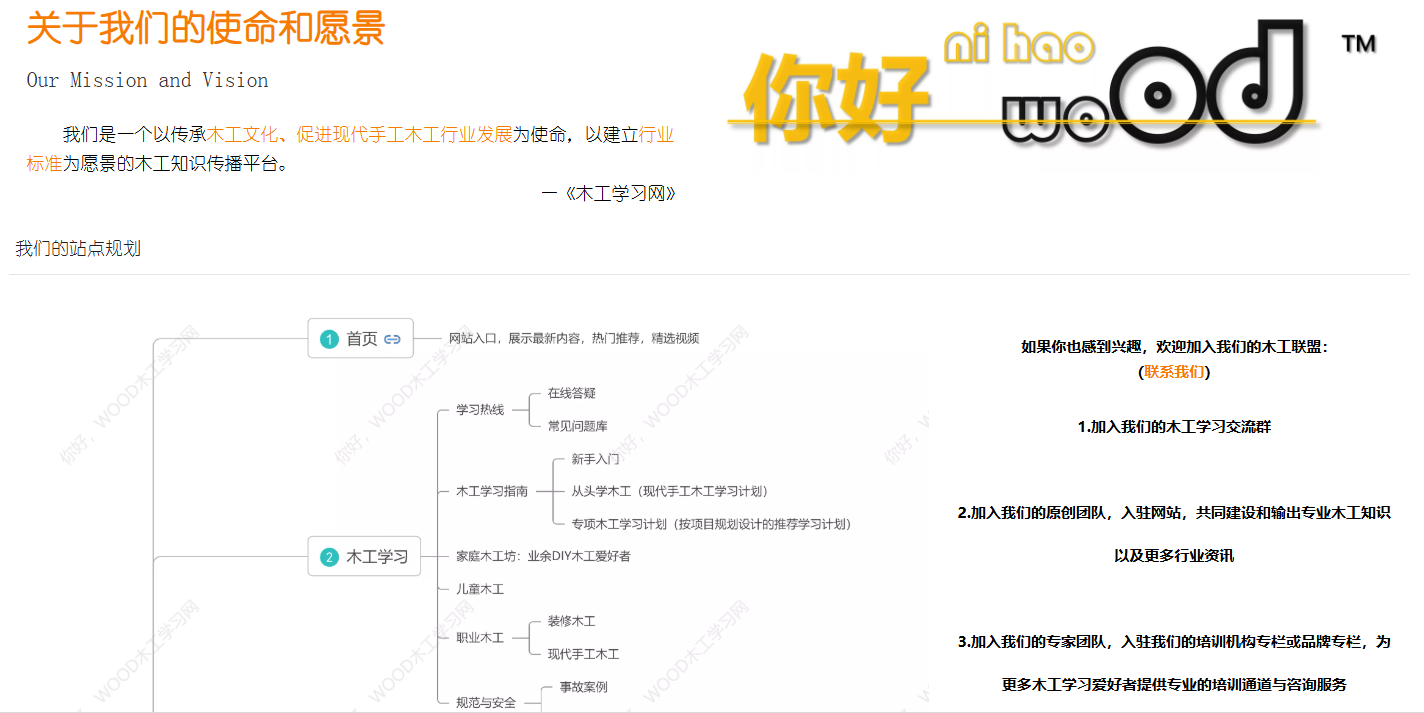Screen dimensions: 1424x713
Task: Open the 联系我们 link
Action: (x=1174, y=372)
